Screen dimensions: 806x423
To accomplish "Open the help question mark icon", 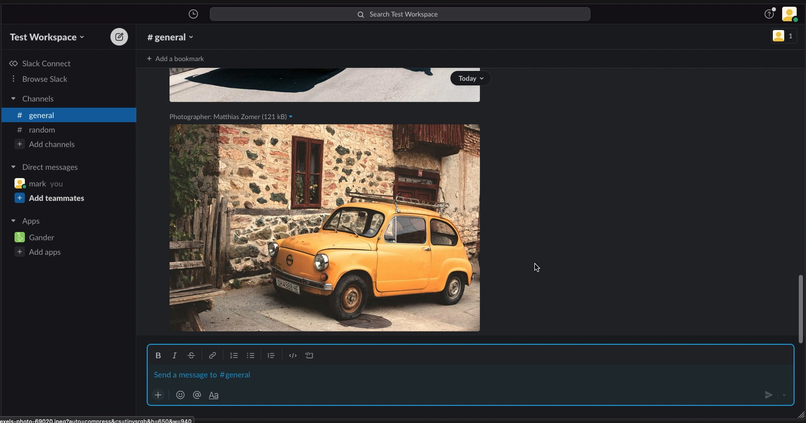I will (x=769, y=14).
